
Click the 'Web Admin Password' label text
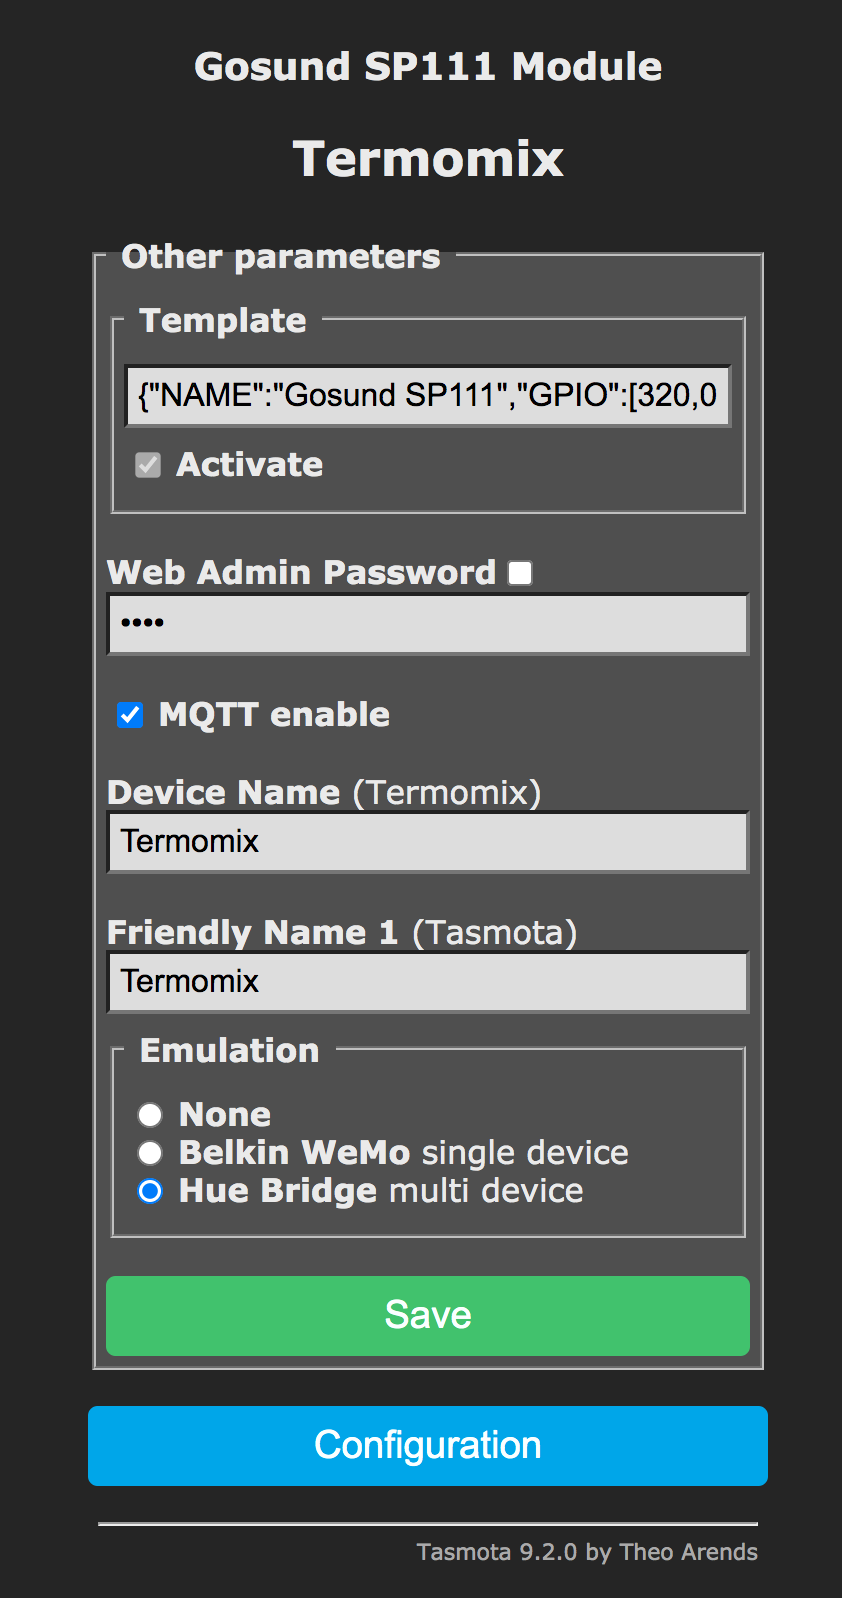pos(301,573)
